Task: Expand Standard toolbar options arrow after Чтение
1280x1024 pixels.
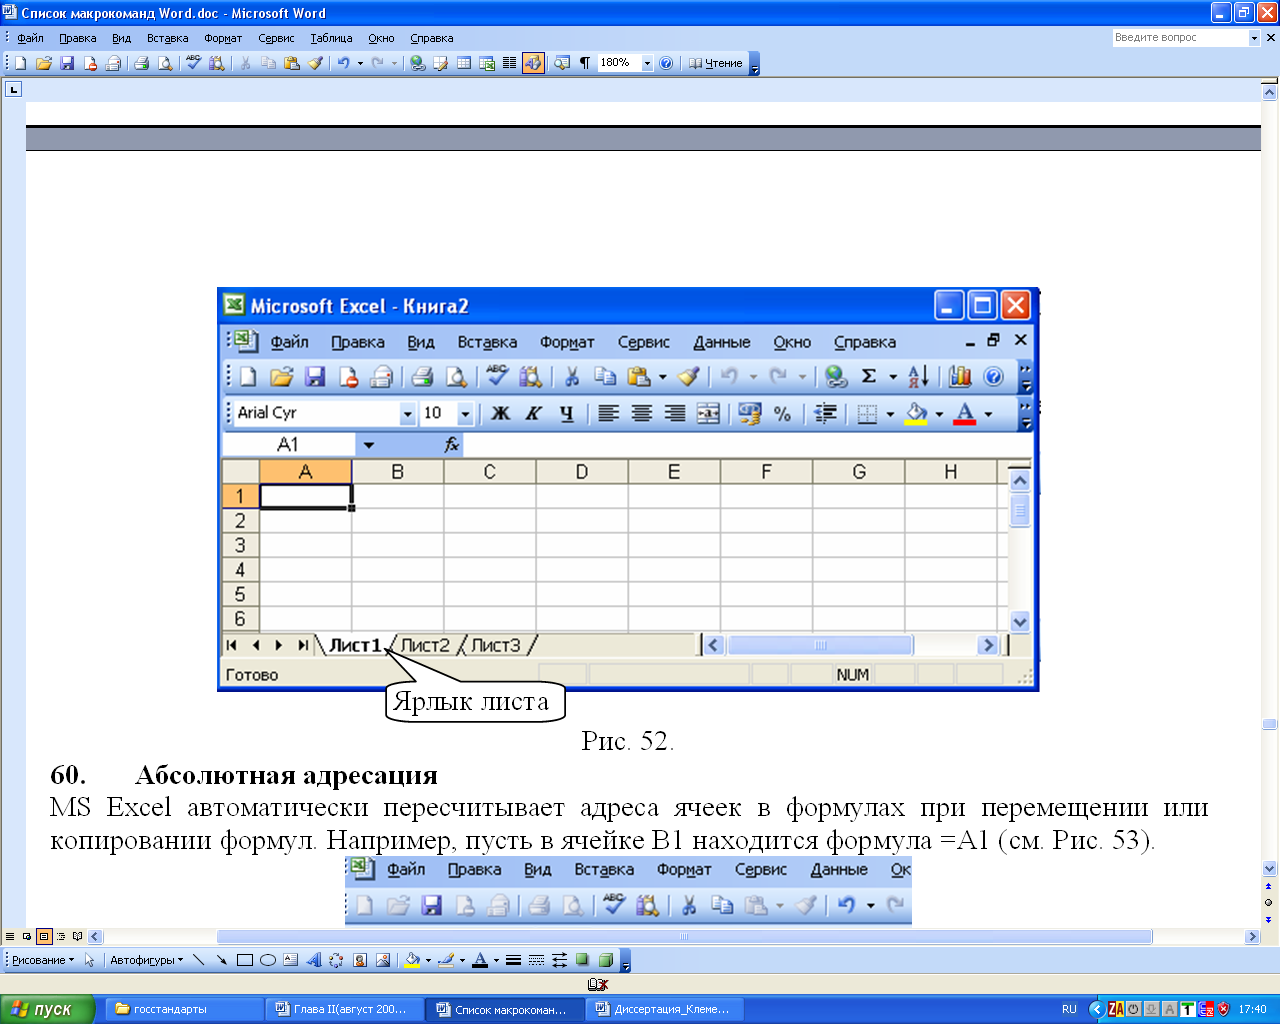Action: (755, 63)
